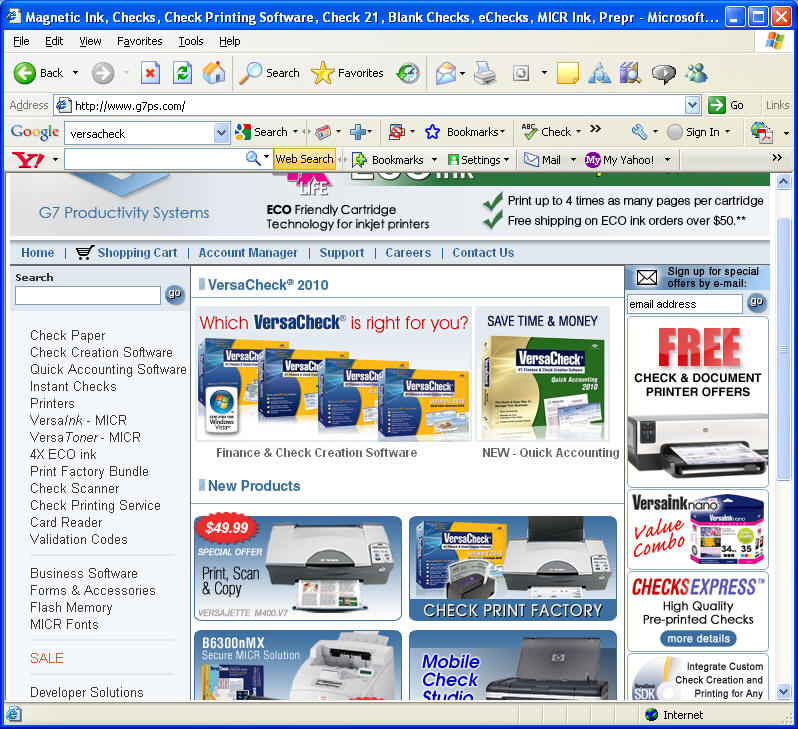
Task: Click in the site Search text field
Action: tap(88, 295)
